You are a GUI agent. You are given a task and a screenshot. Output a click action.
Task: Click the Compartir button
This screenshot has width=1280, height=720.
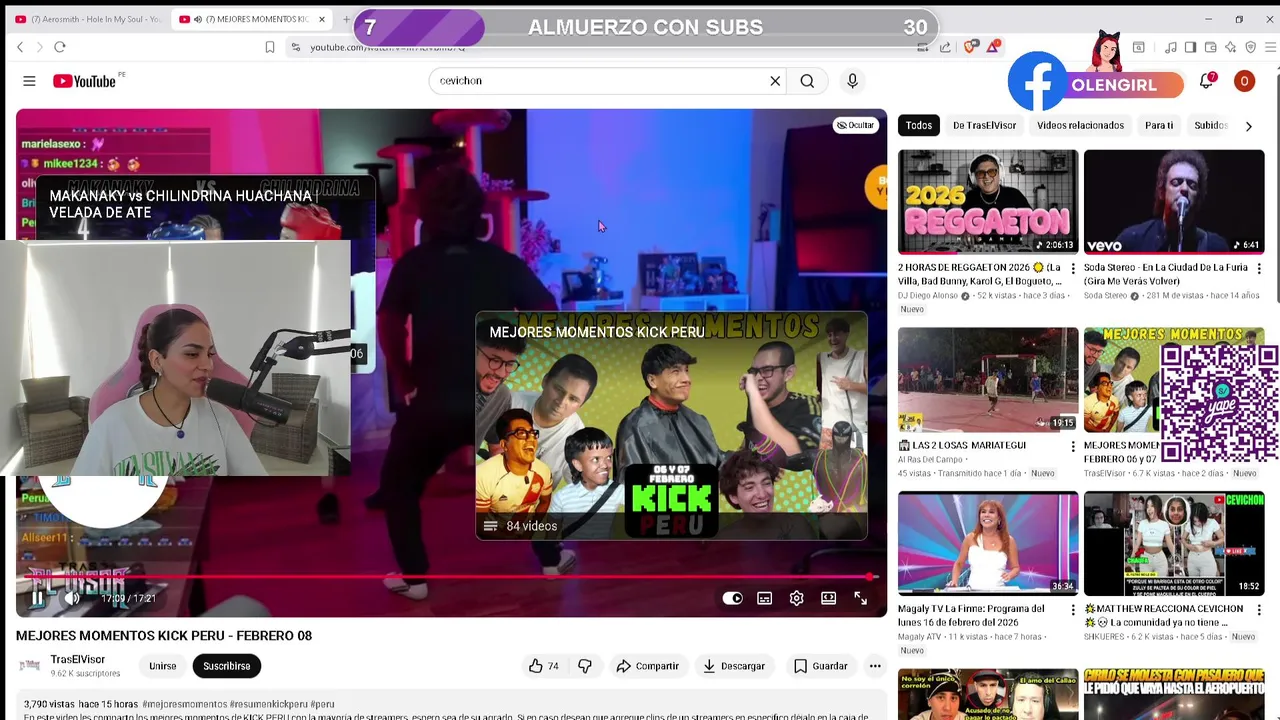pos(647,666)
